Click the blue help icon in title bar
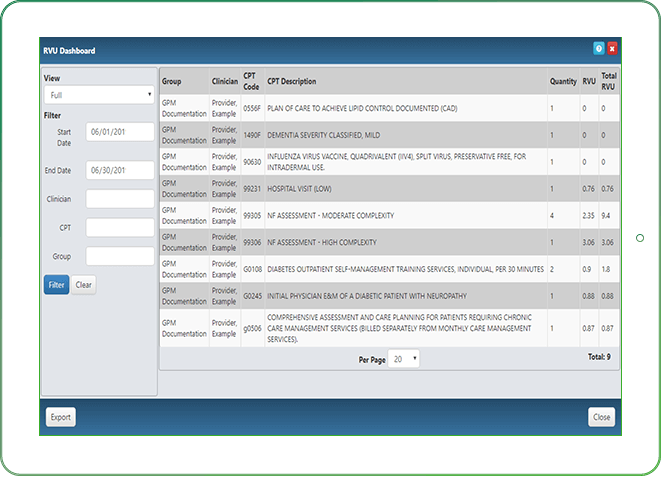 pos(599,48)
